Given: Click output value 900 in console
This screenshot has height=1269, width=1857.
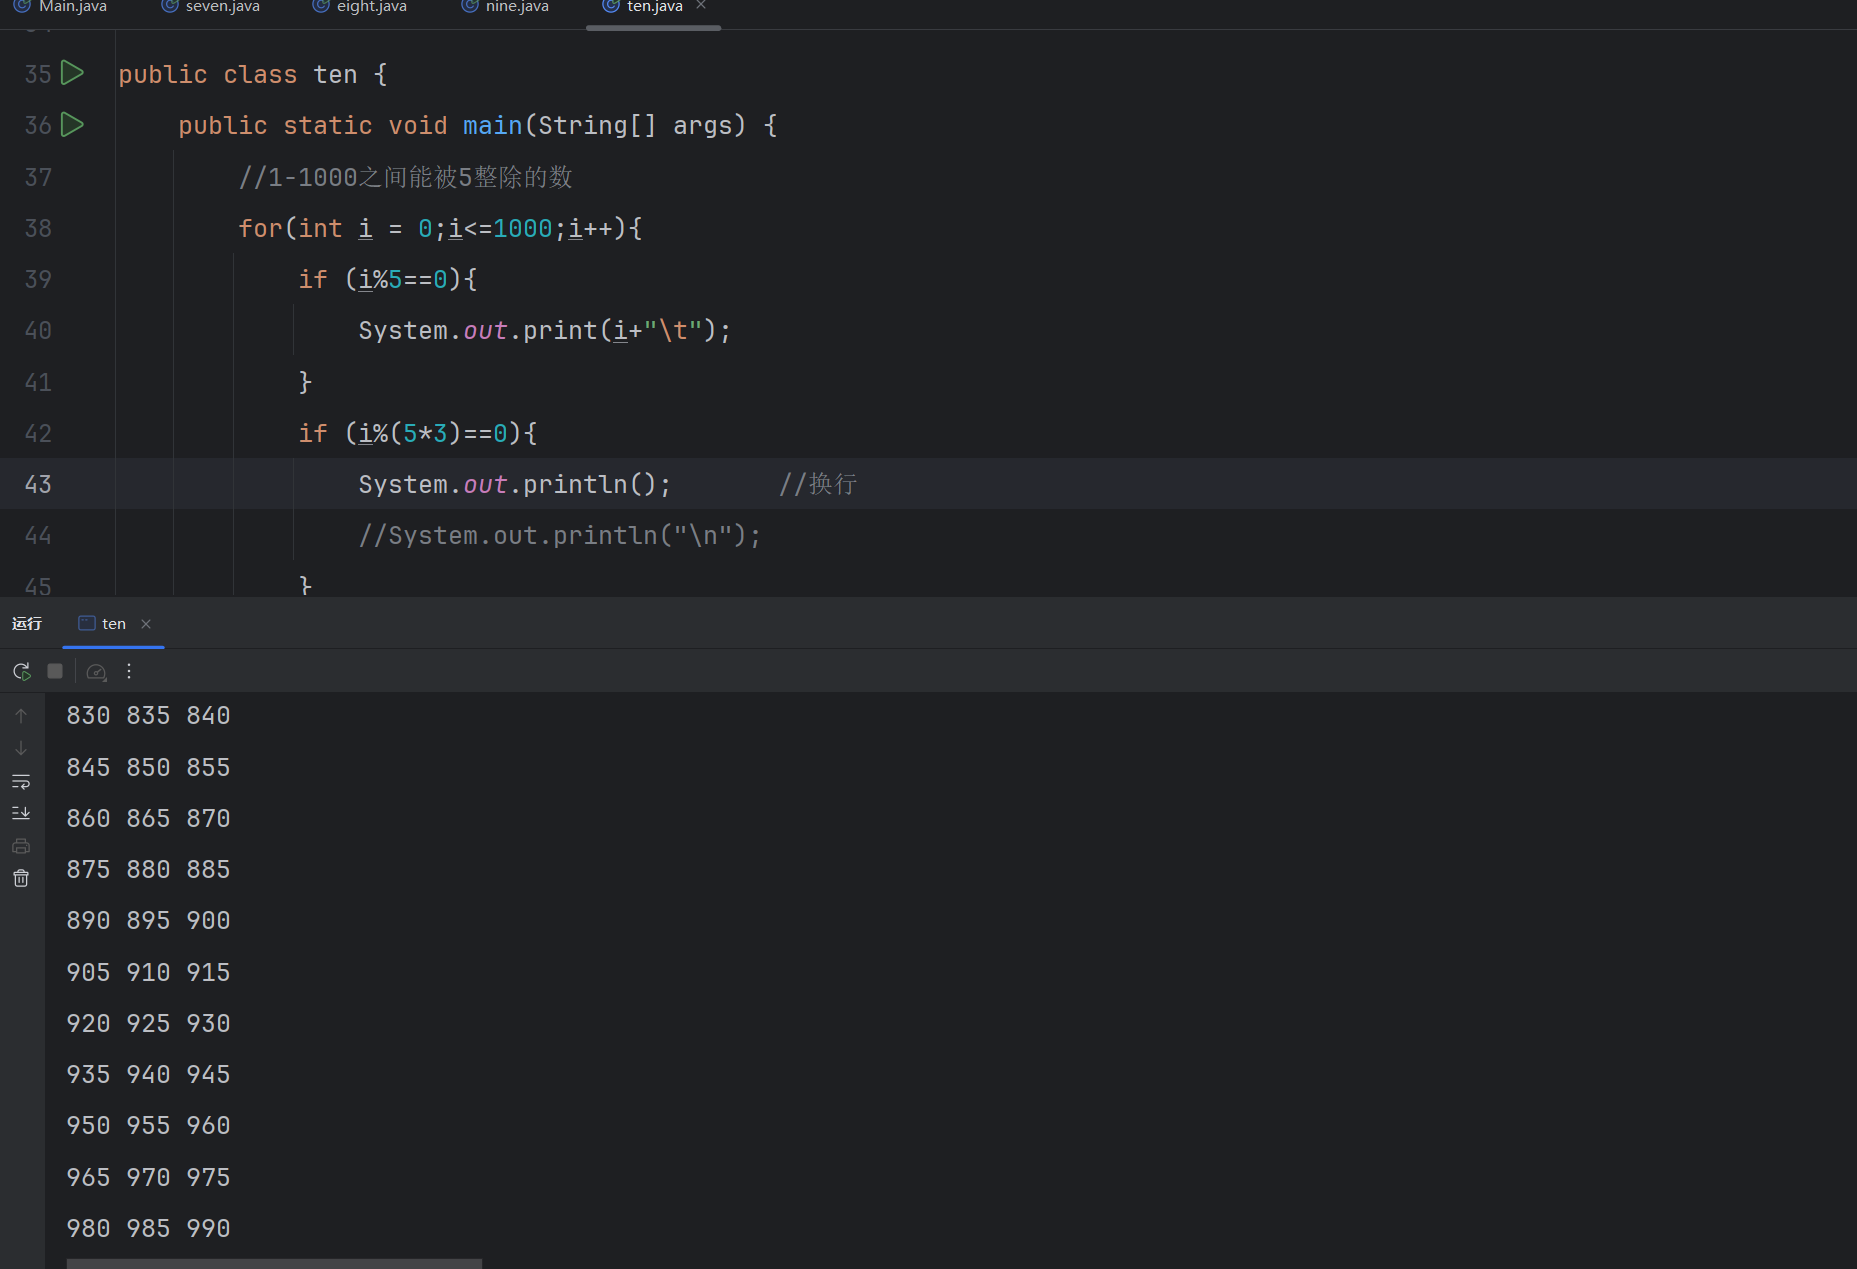Looking at the screenshot, I should click(208, 921).
